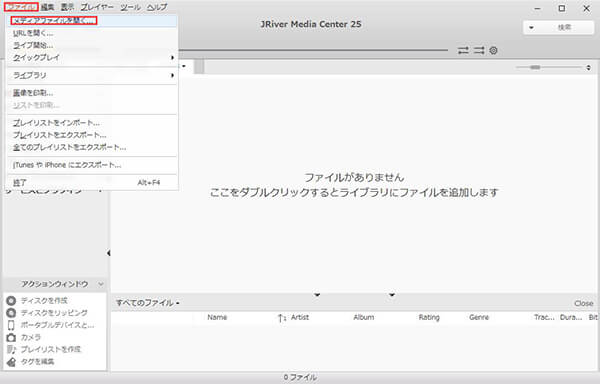
Task: Open the すべてのファイル dropdown
Action: tap(148, 303)
